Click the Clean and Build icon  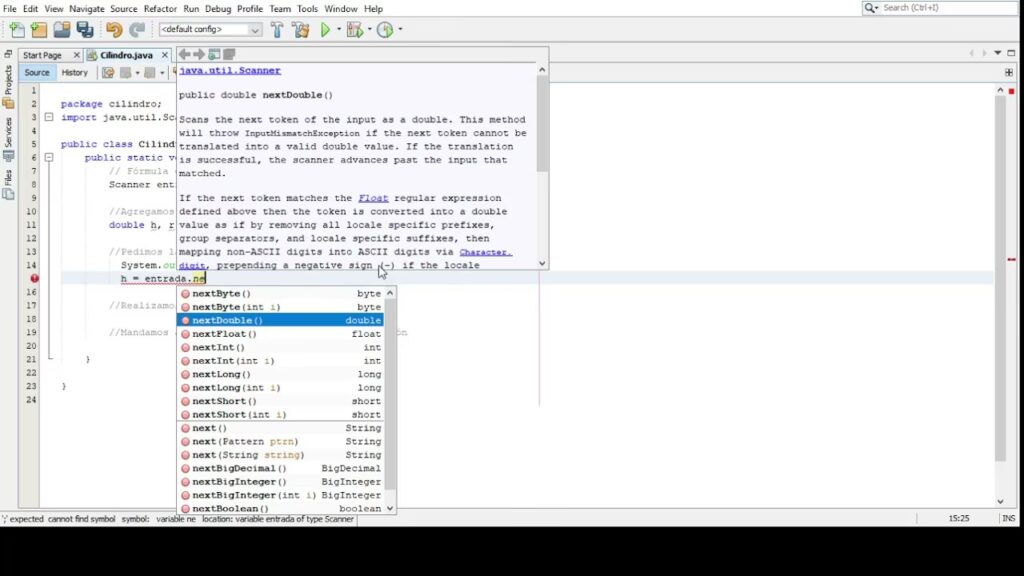tap(300, 30)
